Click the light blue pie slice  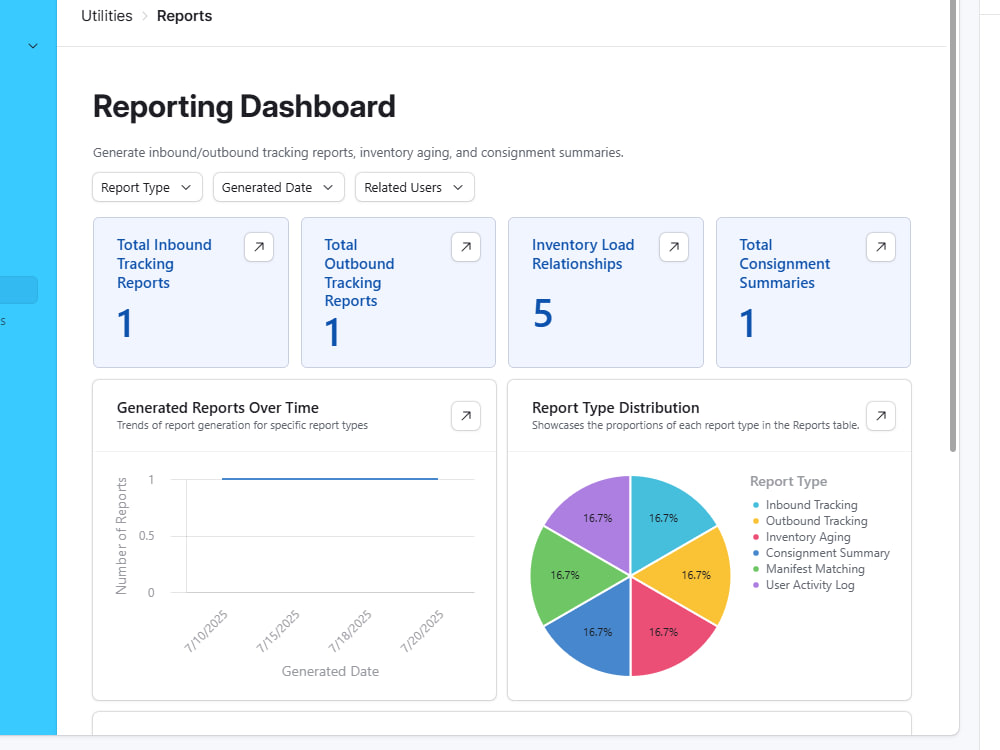point(666,518)
